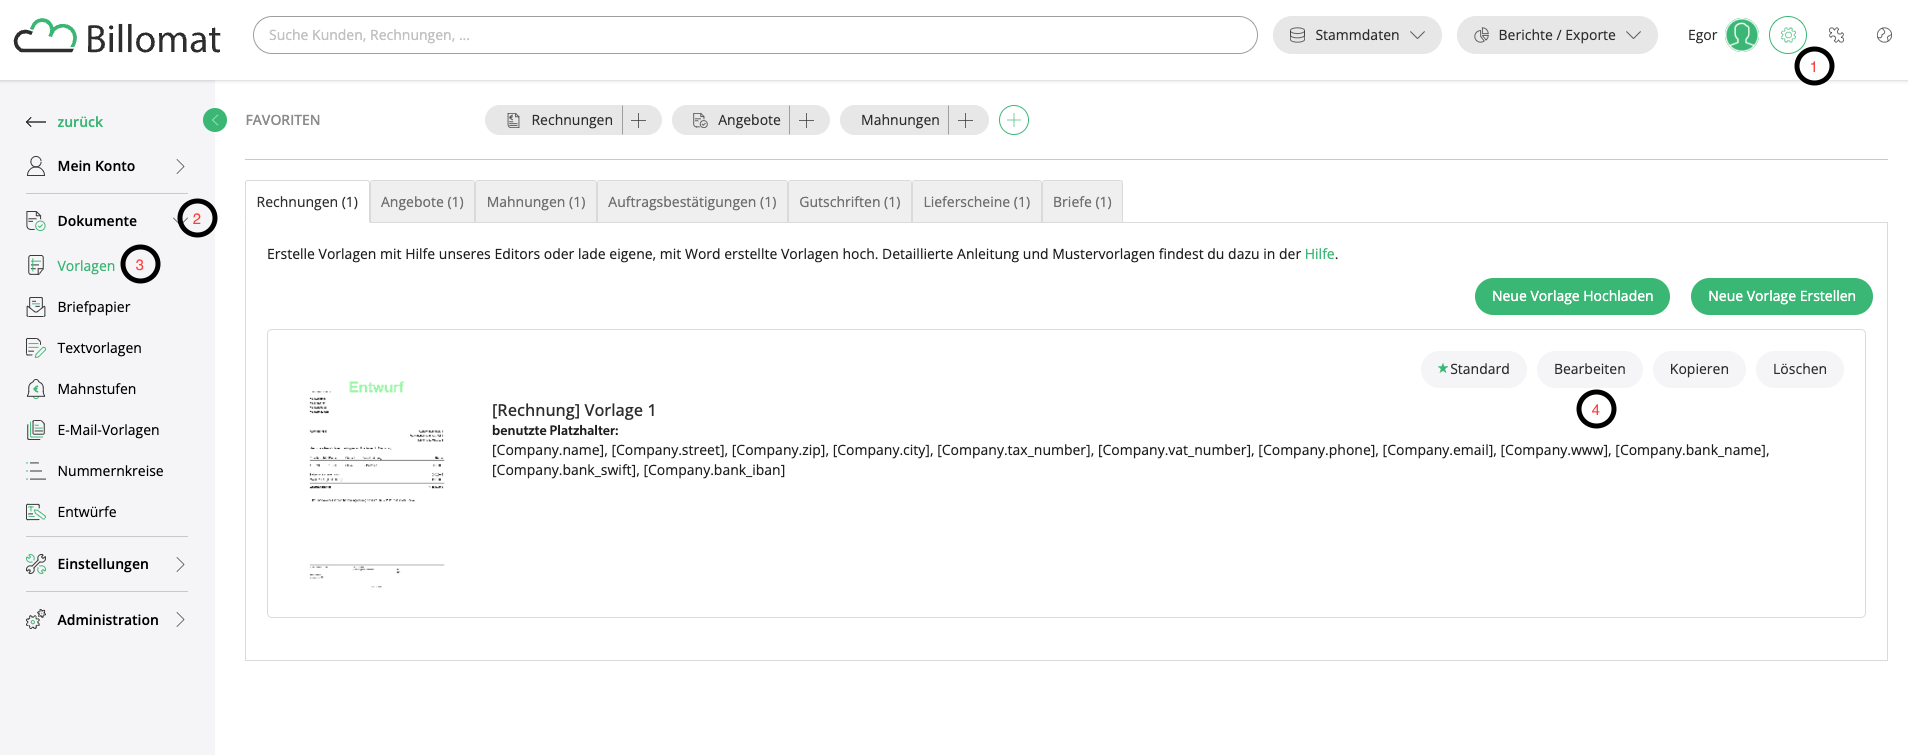Click Bearbeiten for Vorlage 1
1908x755 pixels.
click(1589, 369)
